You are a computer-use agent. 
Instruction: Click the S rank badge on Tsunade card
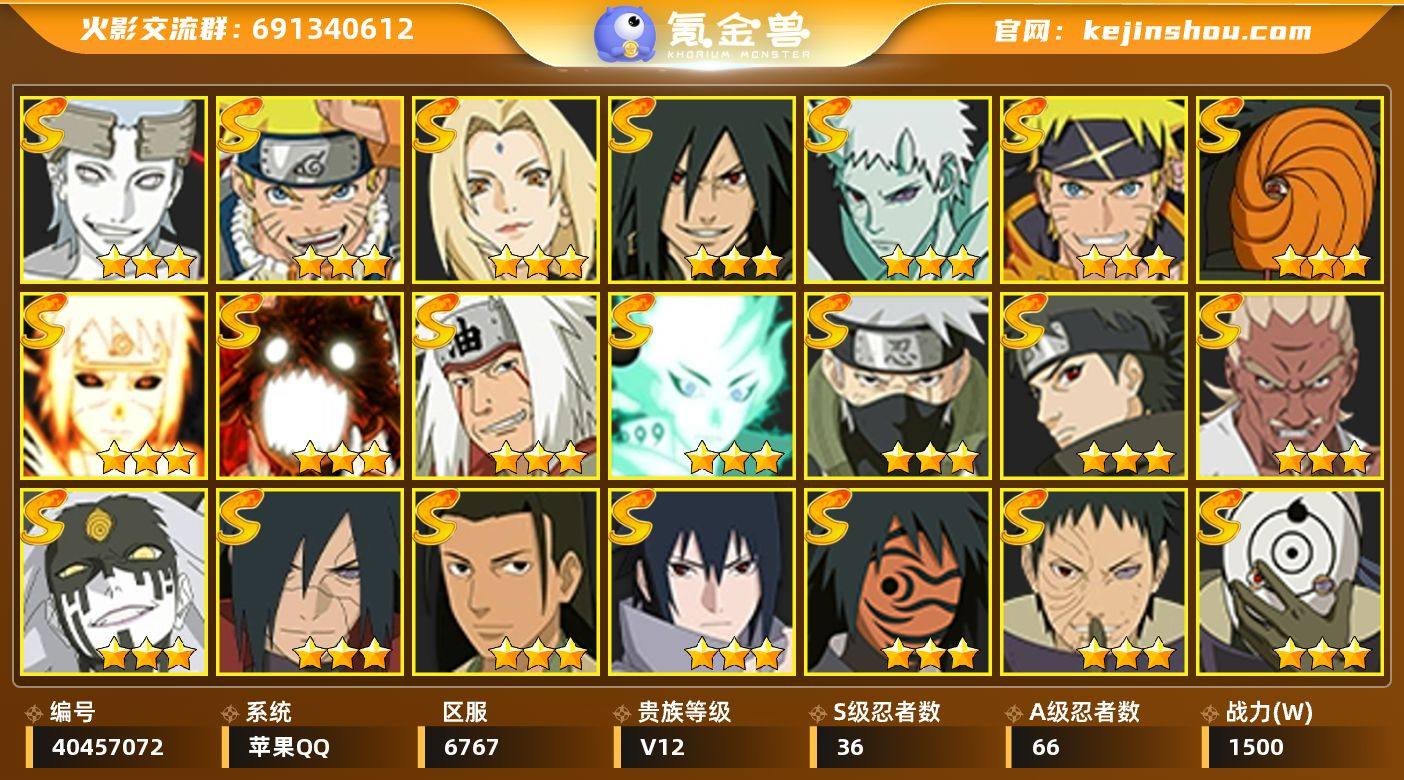[x=436, y=124]
